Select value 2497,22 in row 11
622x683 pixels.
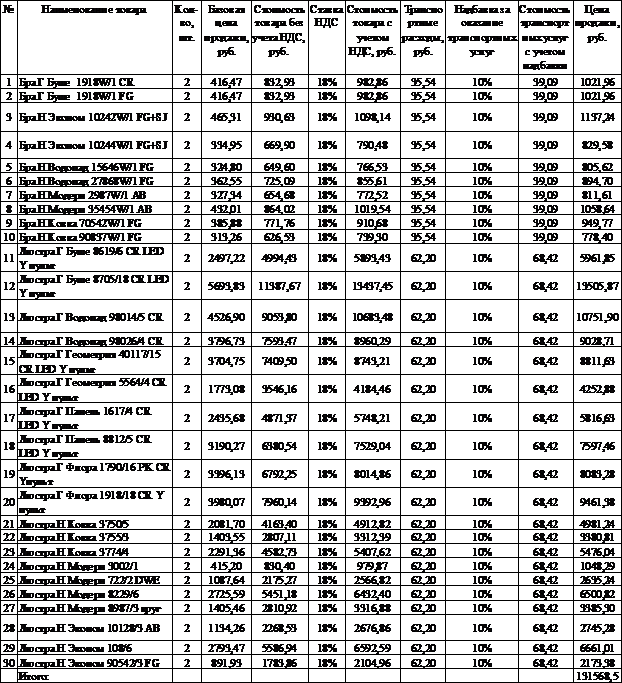(x=226, y=258)
